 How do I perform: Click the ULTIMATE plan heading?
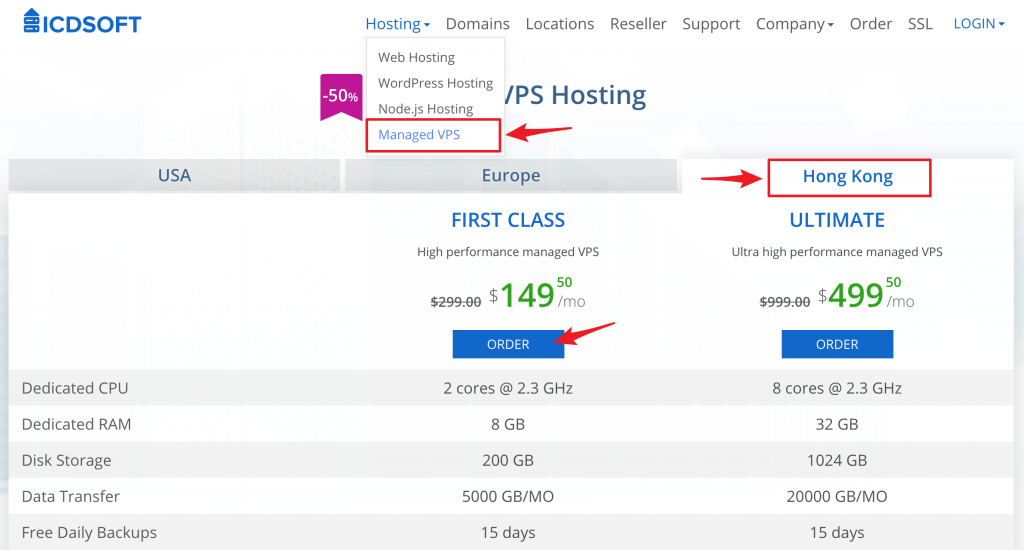pos(837,220)
